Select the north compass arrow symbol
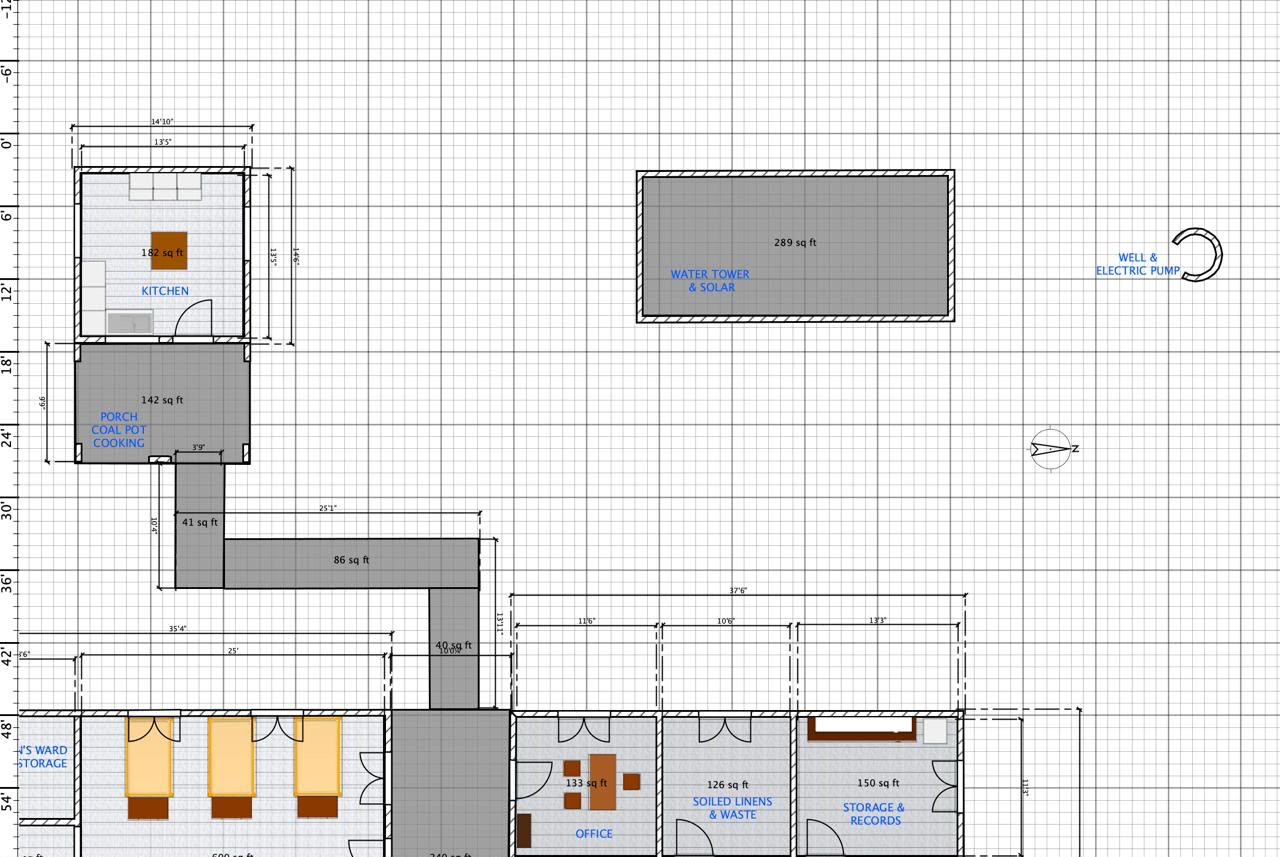Image resolution: width=1280 pixels, height=857 pixels. [1051, 449]
